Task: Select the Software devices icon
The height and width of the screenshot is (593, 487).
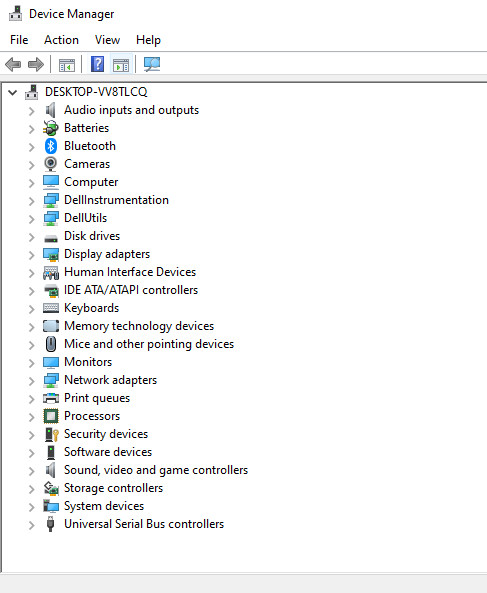Action: 50,452
